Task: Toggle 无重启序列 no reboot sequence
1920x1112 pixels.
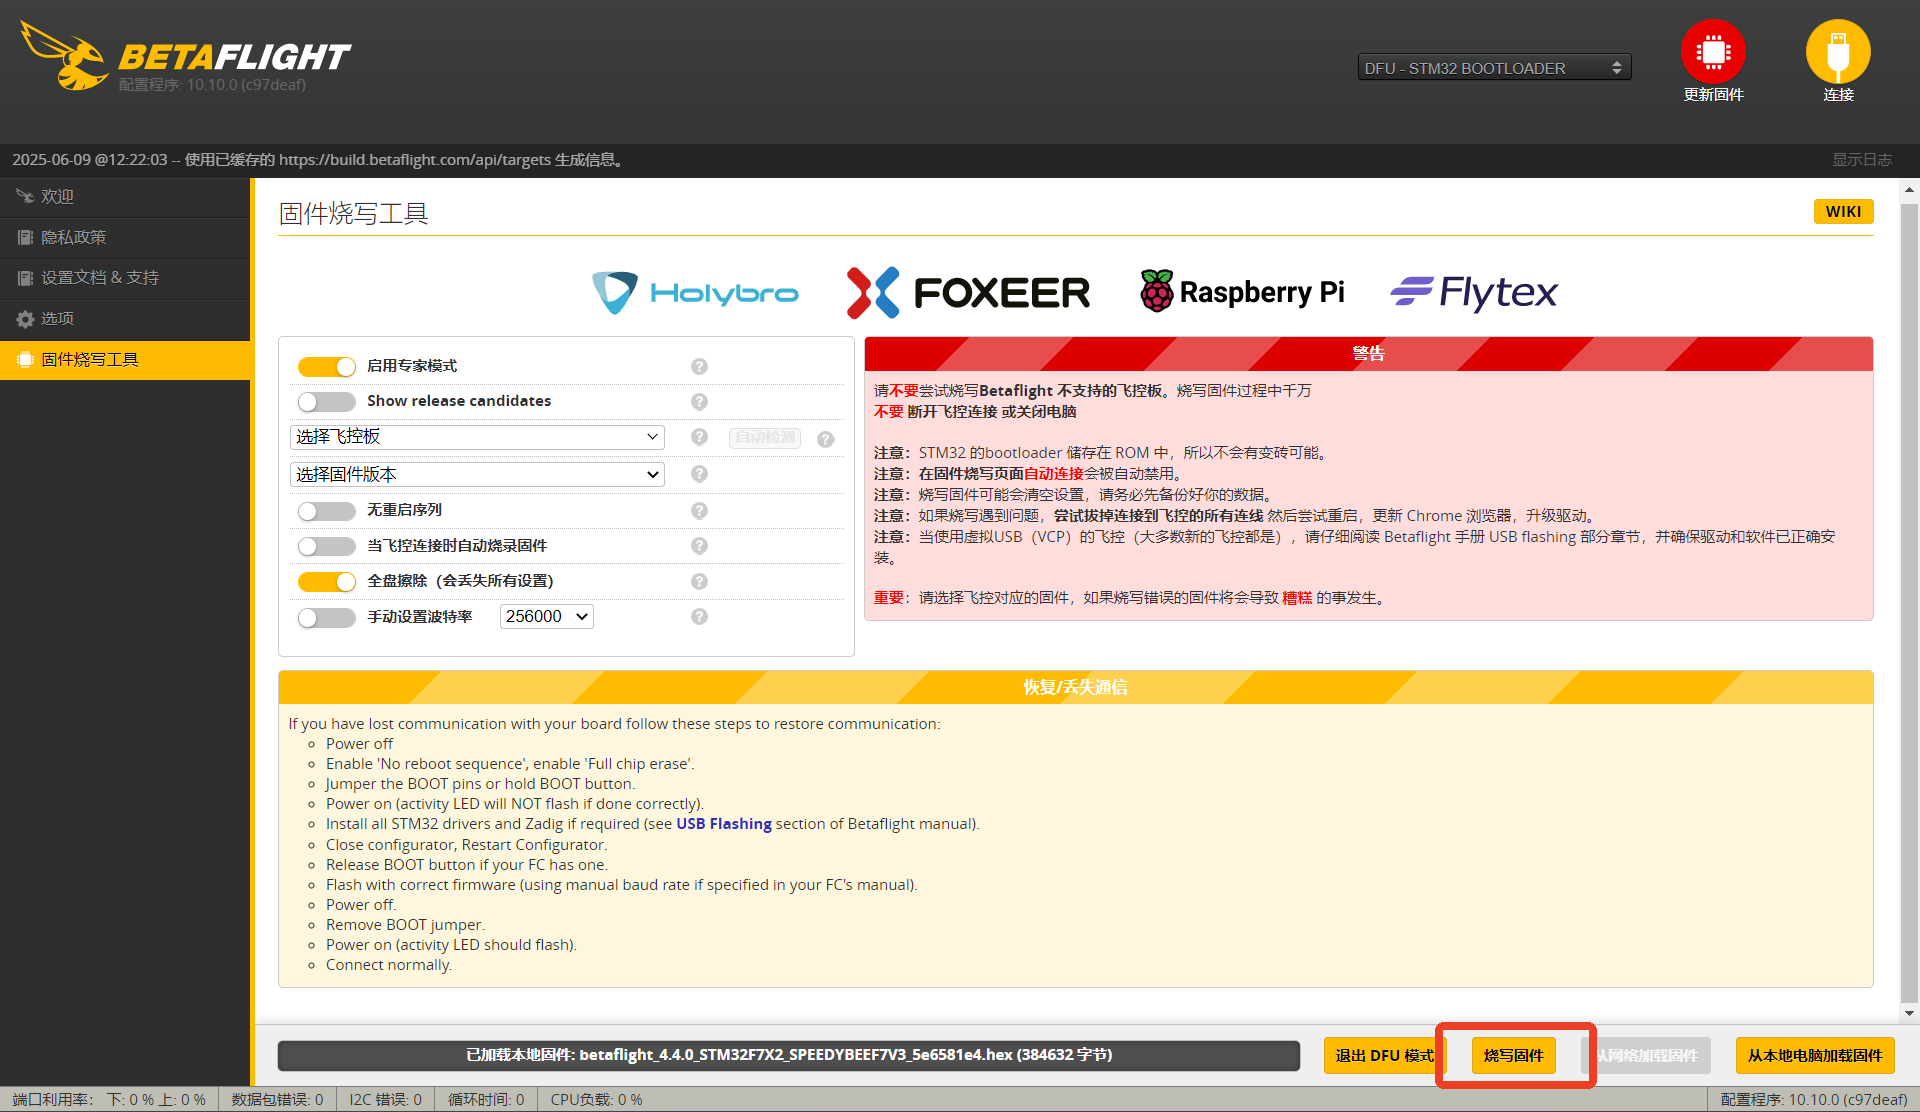Action: pyautogui.click(x=327, y=511)
